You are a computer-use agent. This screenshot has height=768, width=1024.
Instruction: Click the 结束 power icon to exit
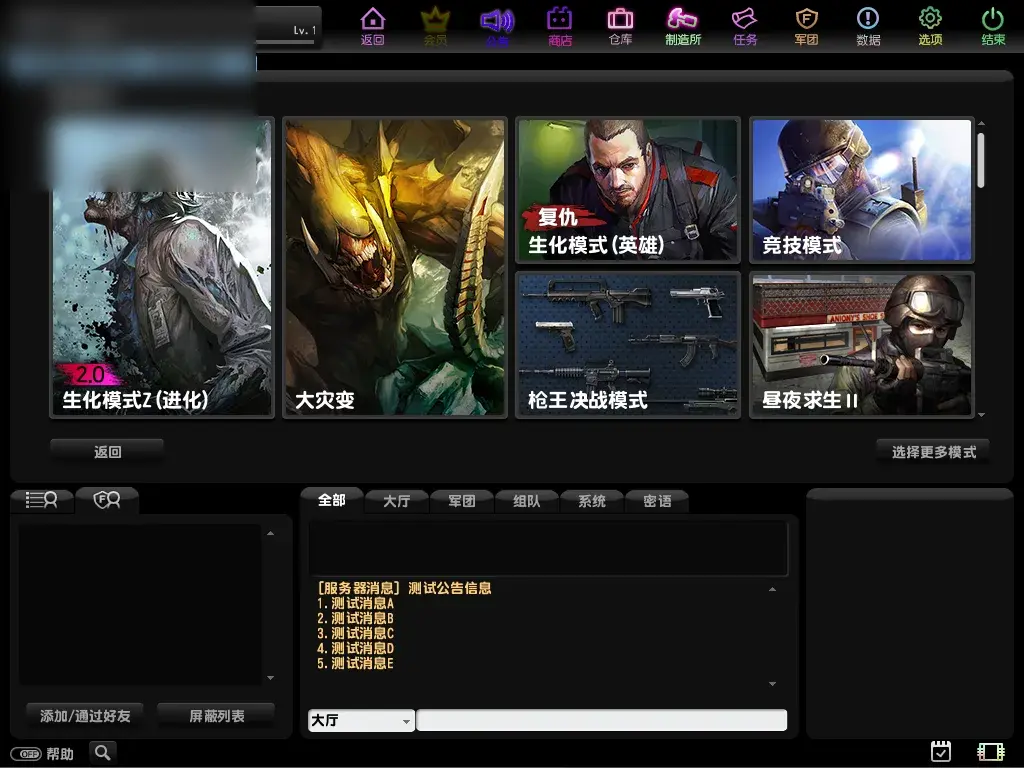click(993, 27)
